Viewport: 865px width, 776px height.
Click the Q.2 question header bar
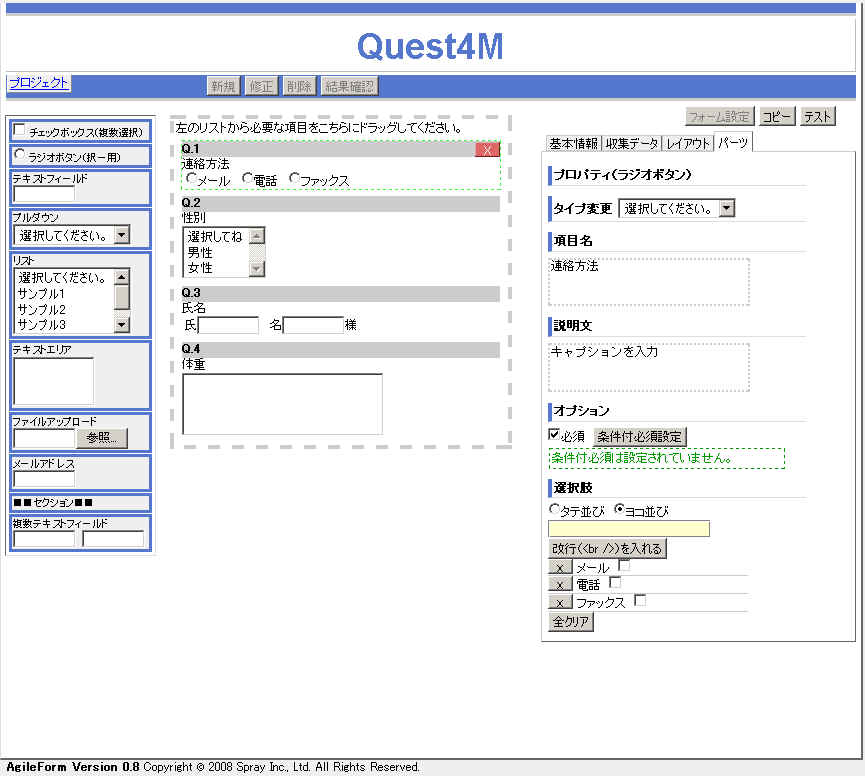click(340, 203)
